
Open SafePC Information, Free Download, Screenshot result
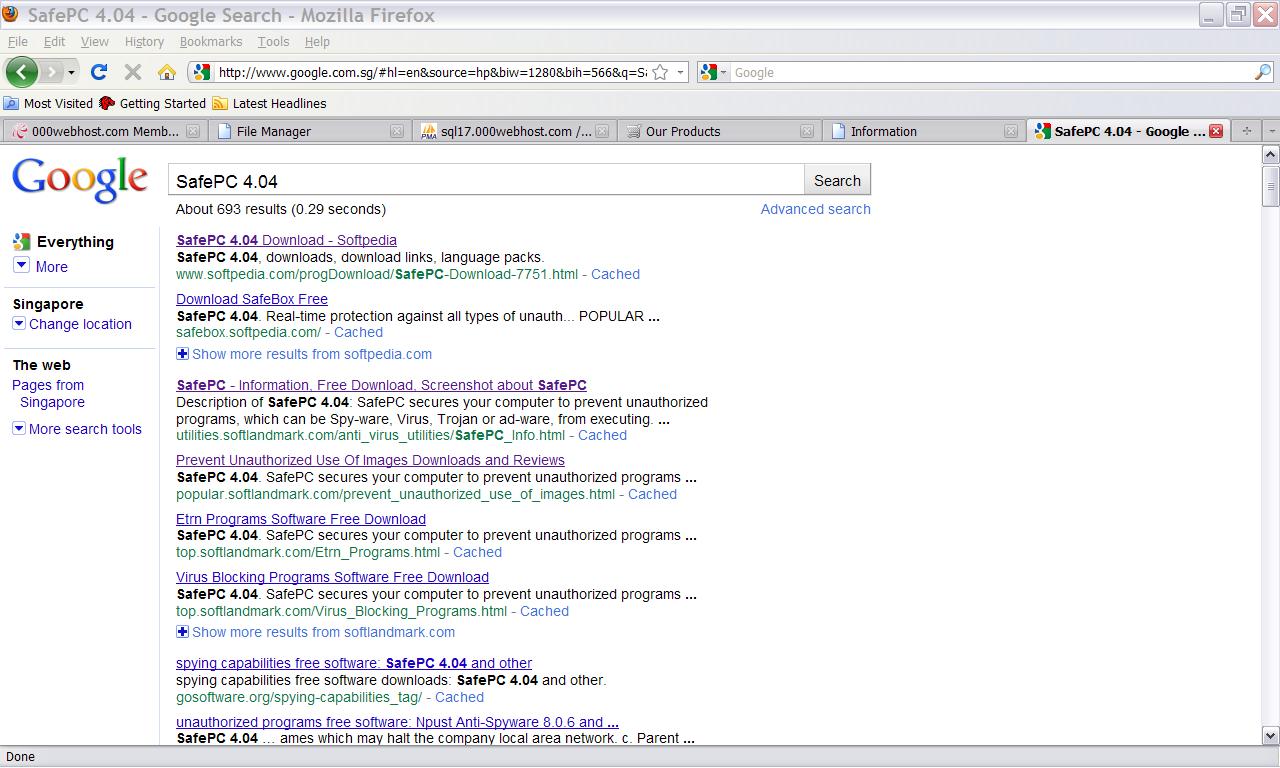click(x=381, y=385)
